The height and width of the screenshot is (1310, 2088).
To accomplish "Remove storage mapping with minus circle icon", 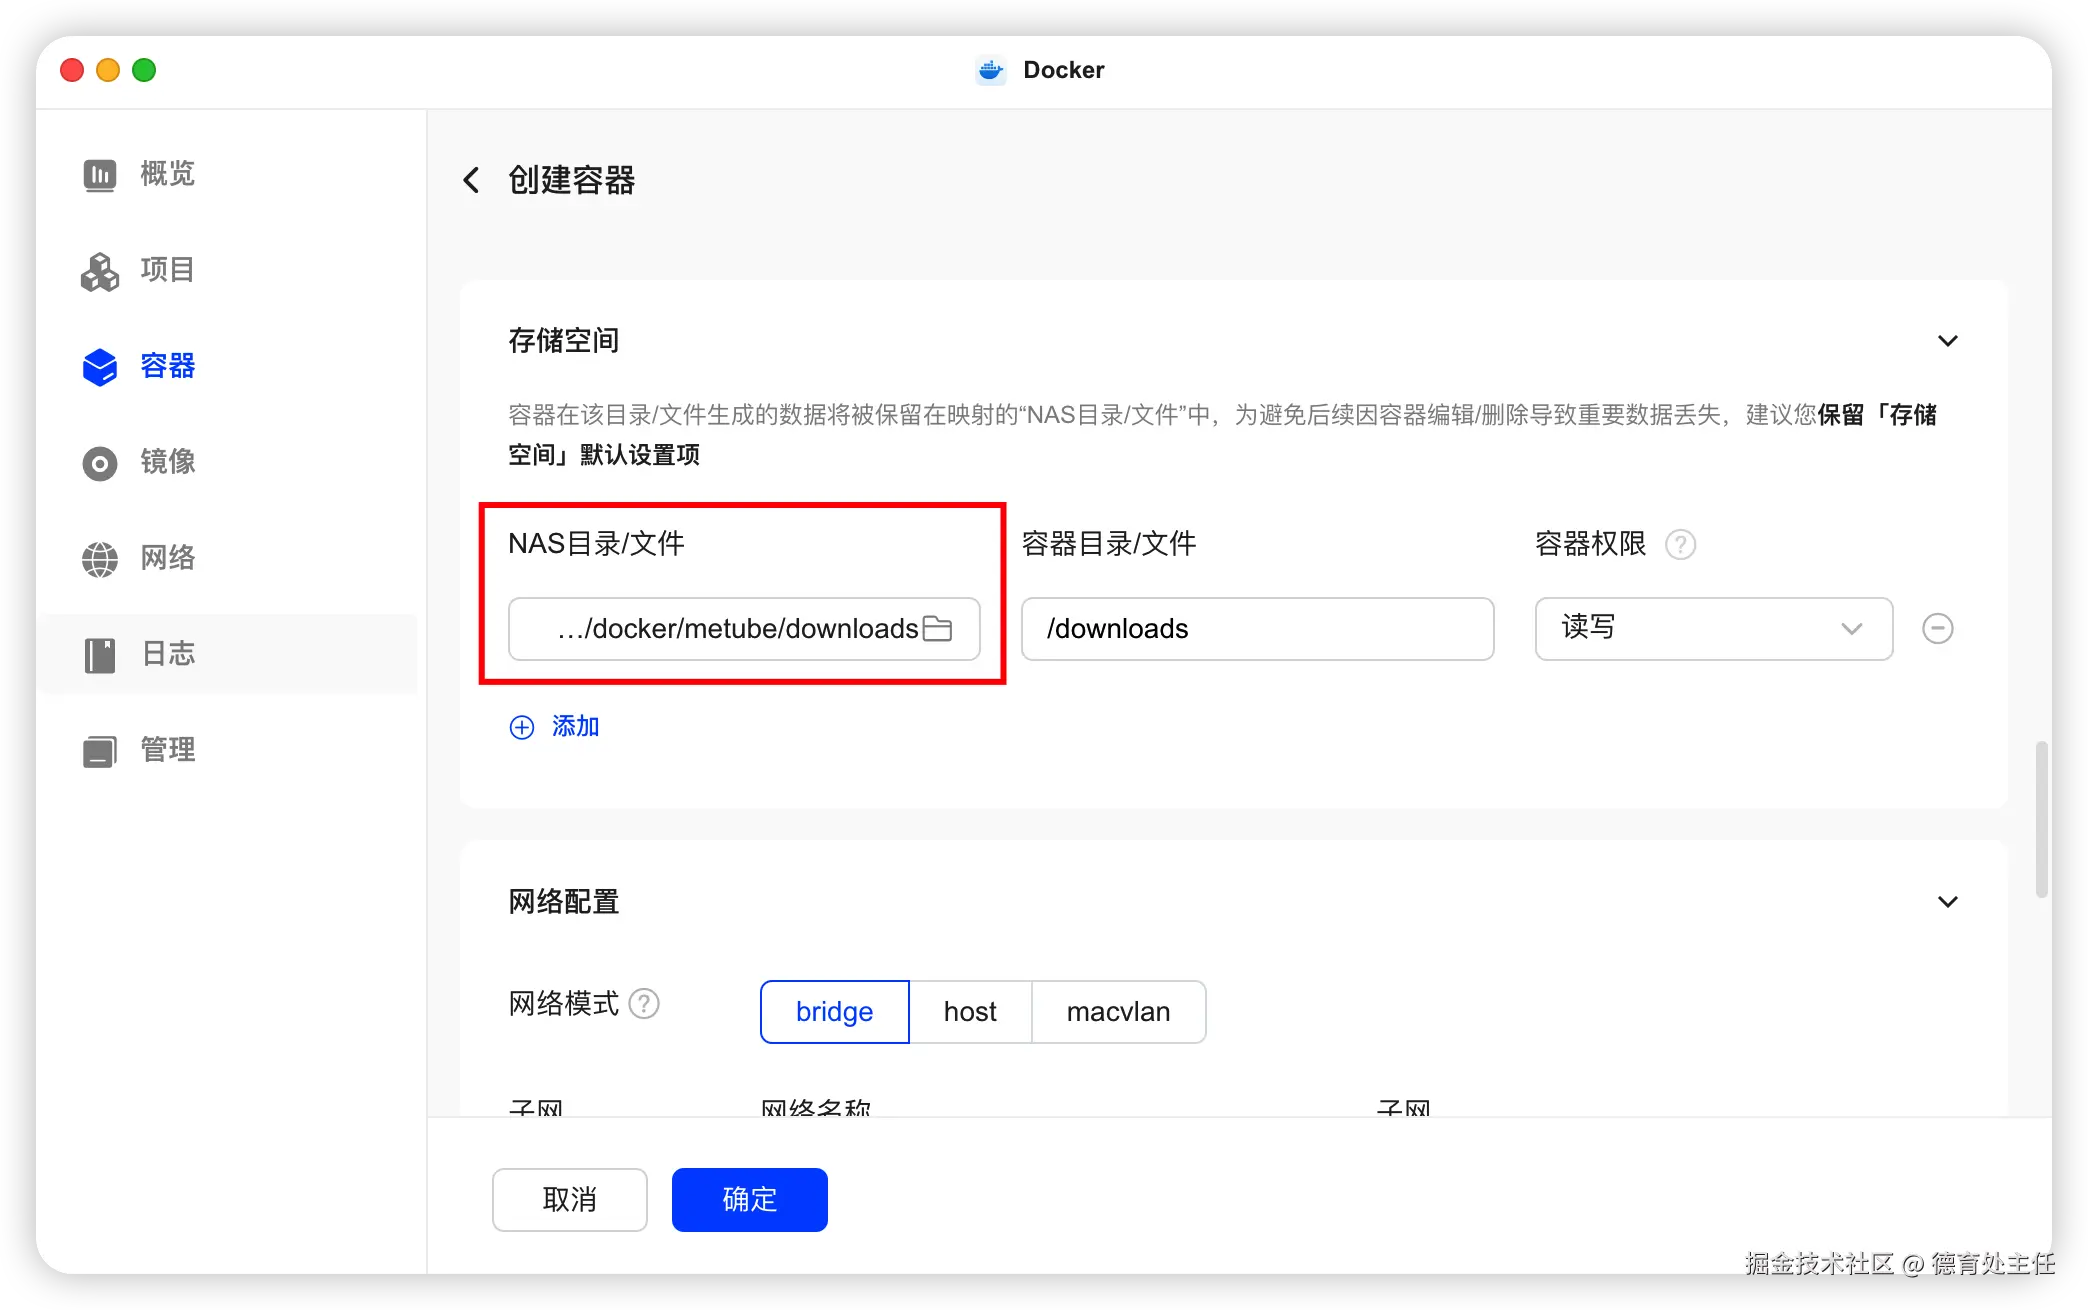I will coord(1937,629).
